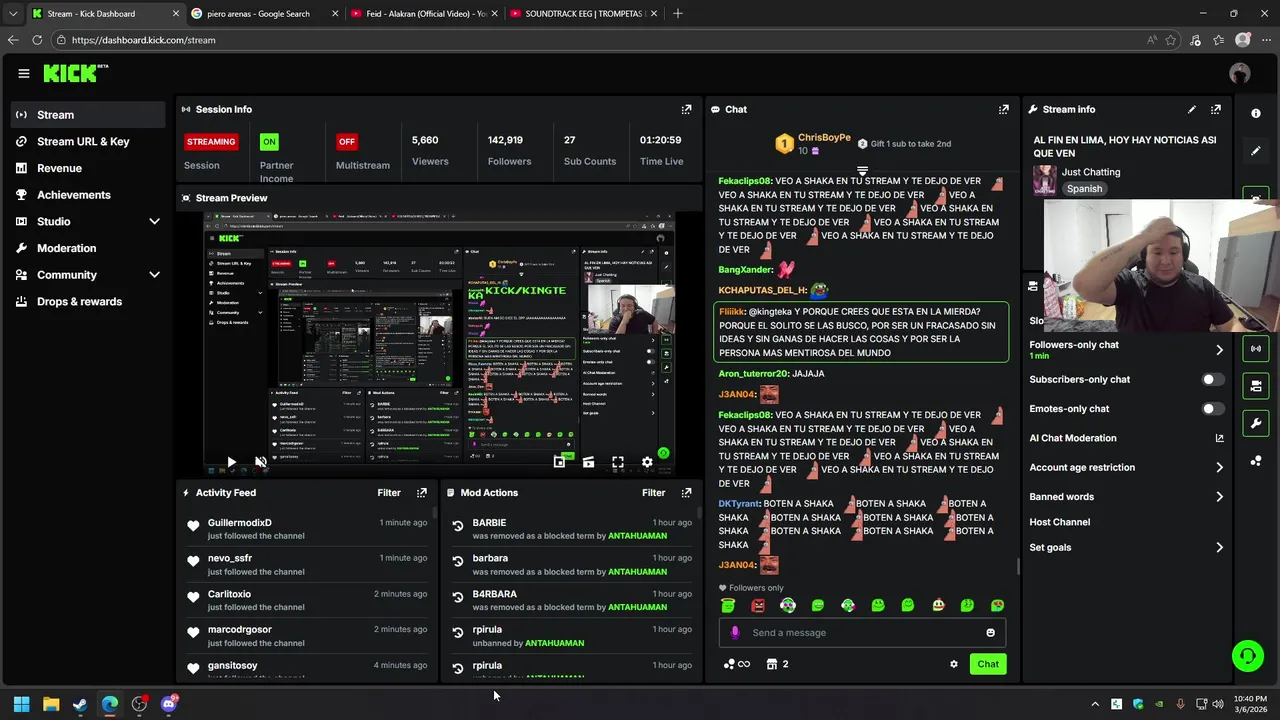Screen dimensions: 1280x720
Task: Open Revenue page
Action: [x=89, y=168]
